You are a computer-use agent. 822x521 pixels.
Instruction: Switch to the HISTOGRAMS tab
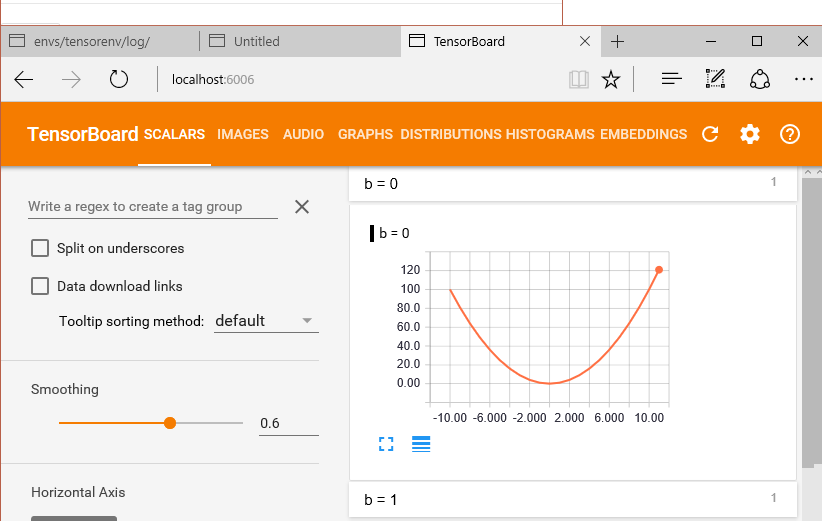tap(550, 134)
